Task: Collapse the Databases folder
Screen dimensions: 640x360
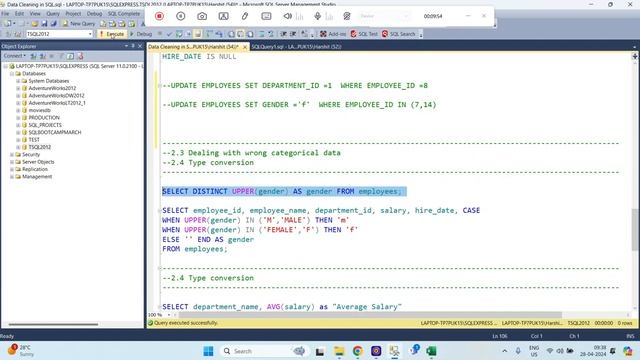Action: coord(12,73)
